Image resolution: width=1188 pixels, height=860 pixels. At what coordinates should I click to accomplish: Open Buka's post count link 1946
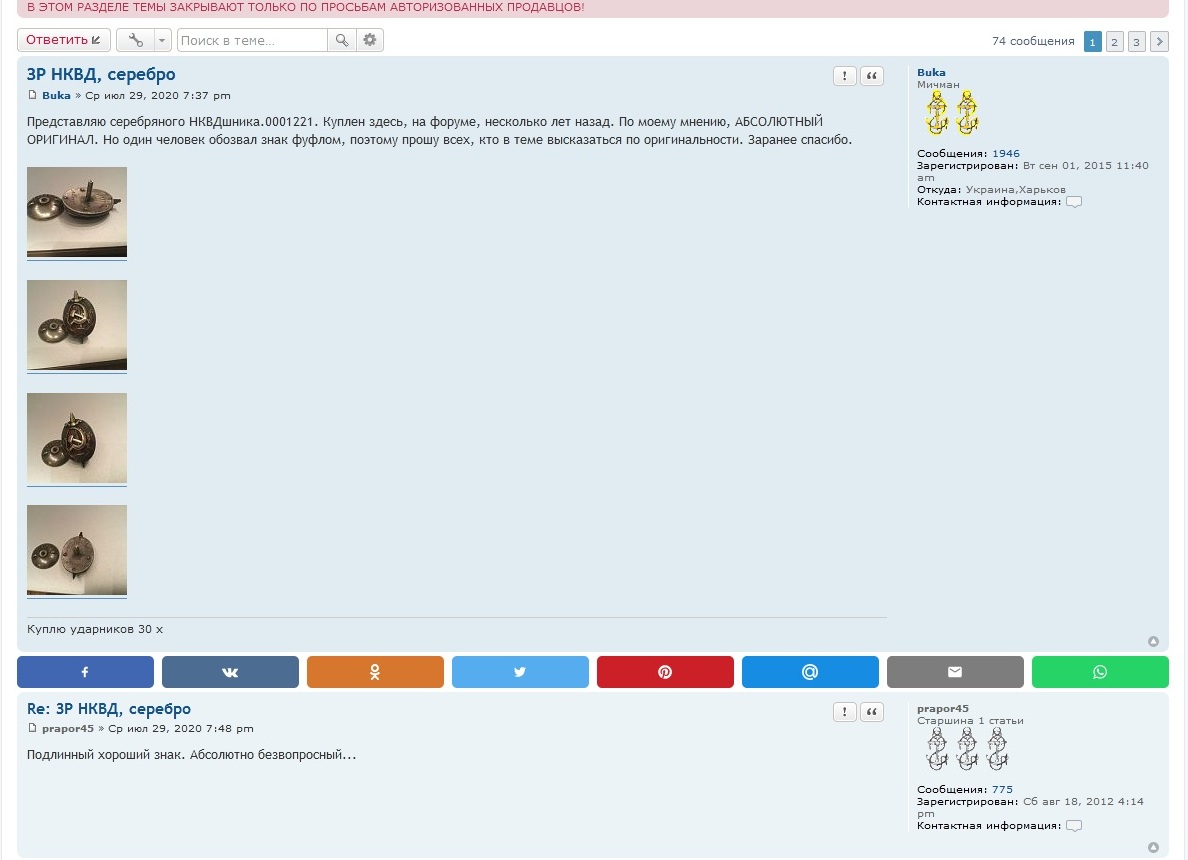[x=1006, y=154]
